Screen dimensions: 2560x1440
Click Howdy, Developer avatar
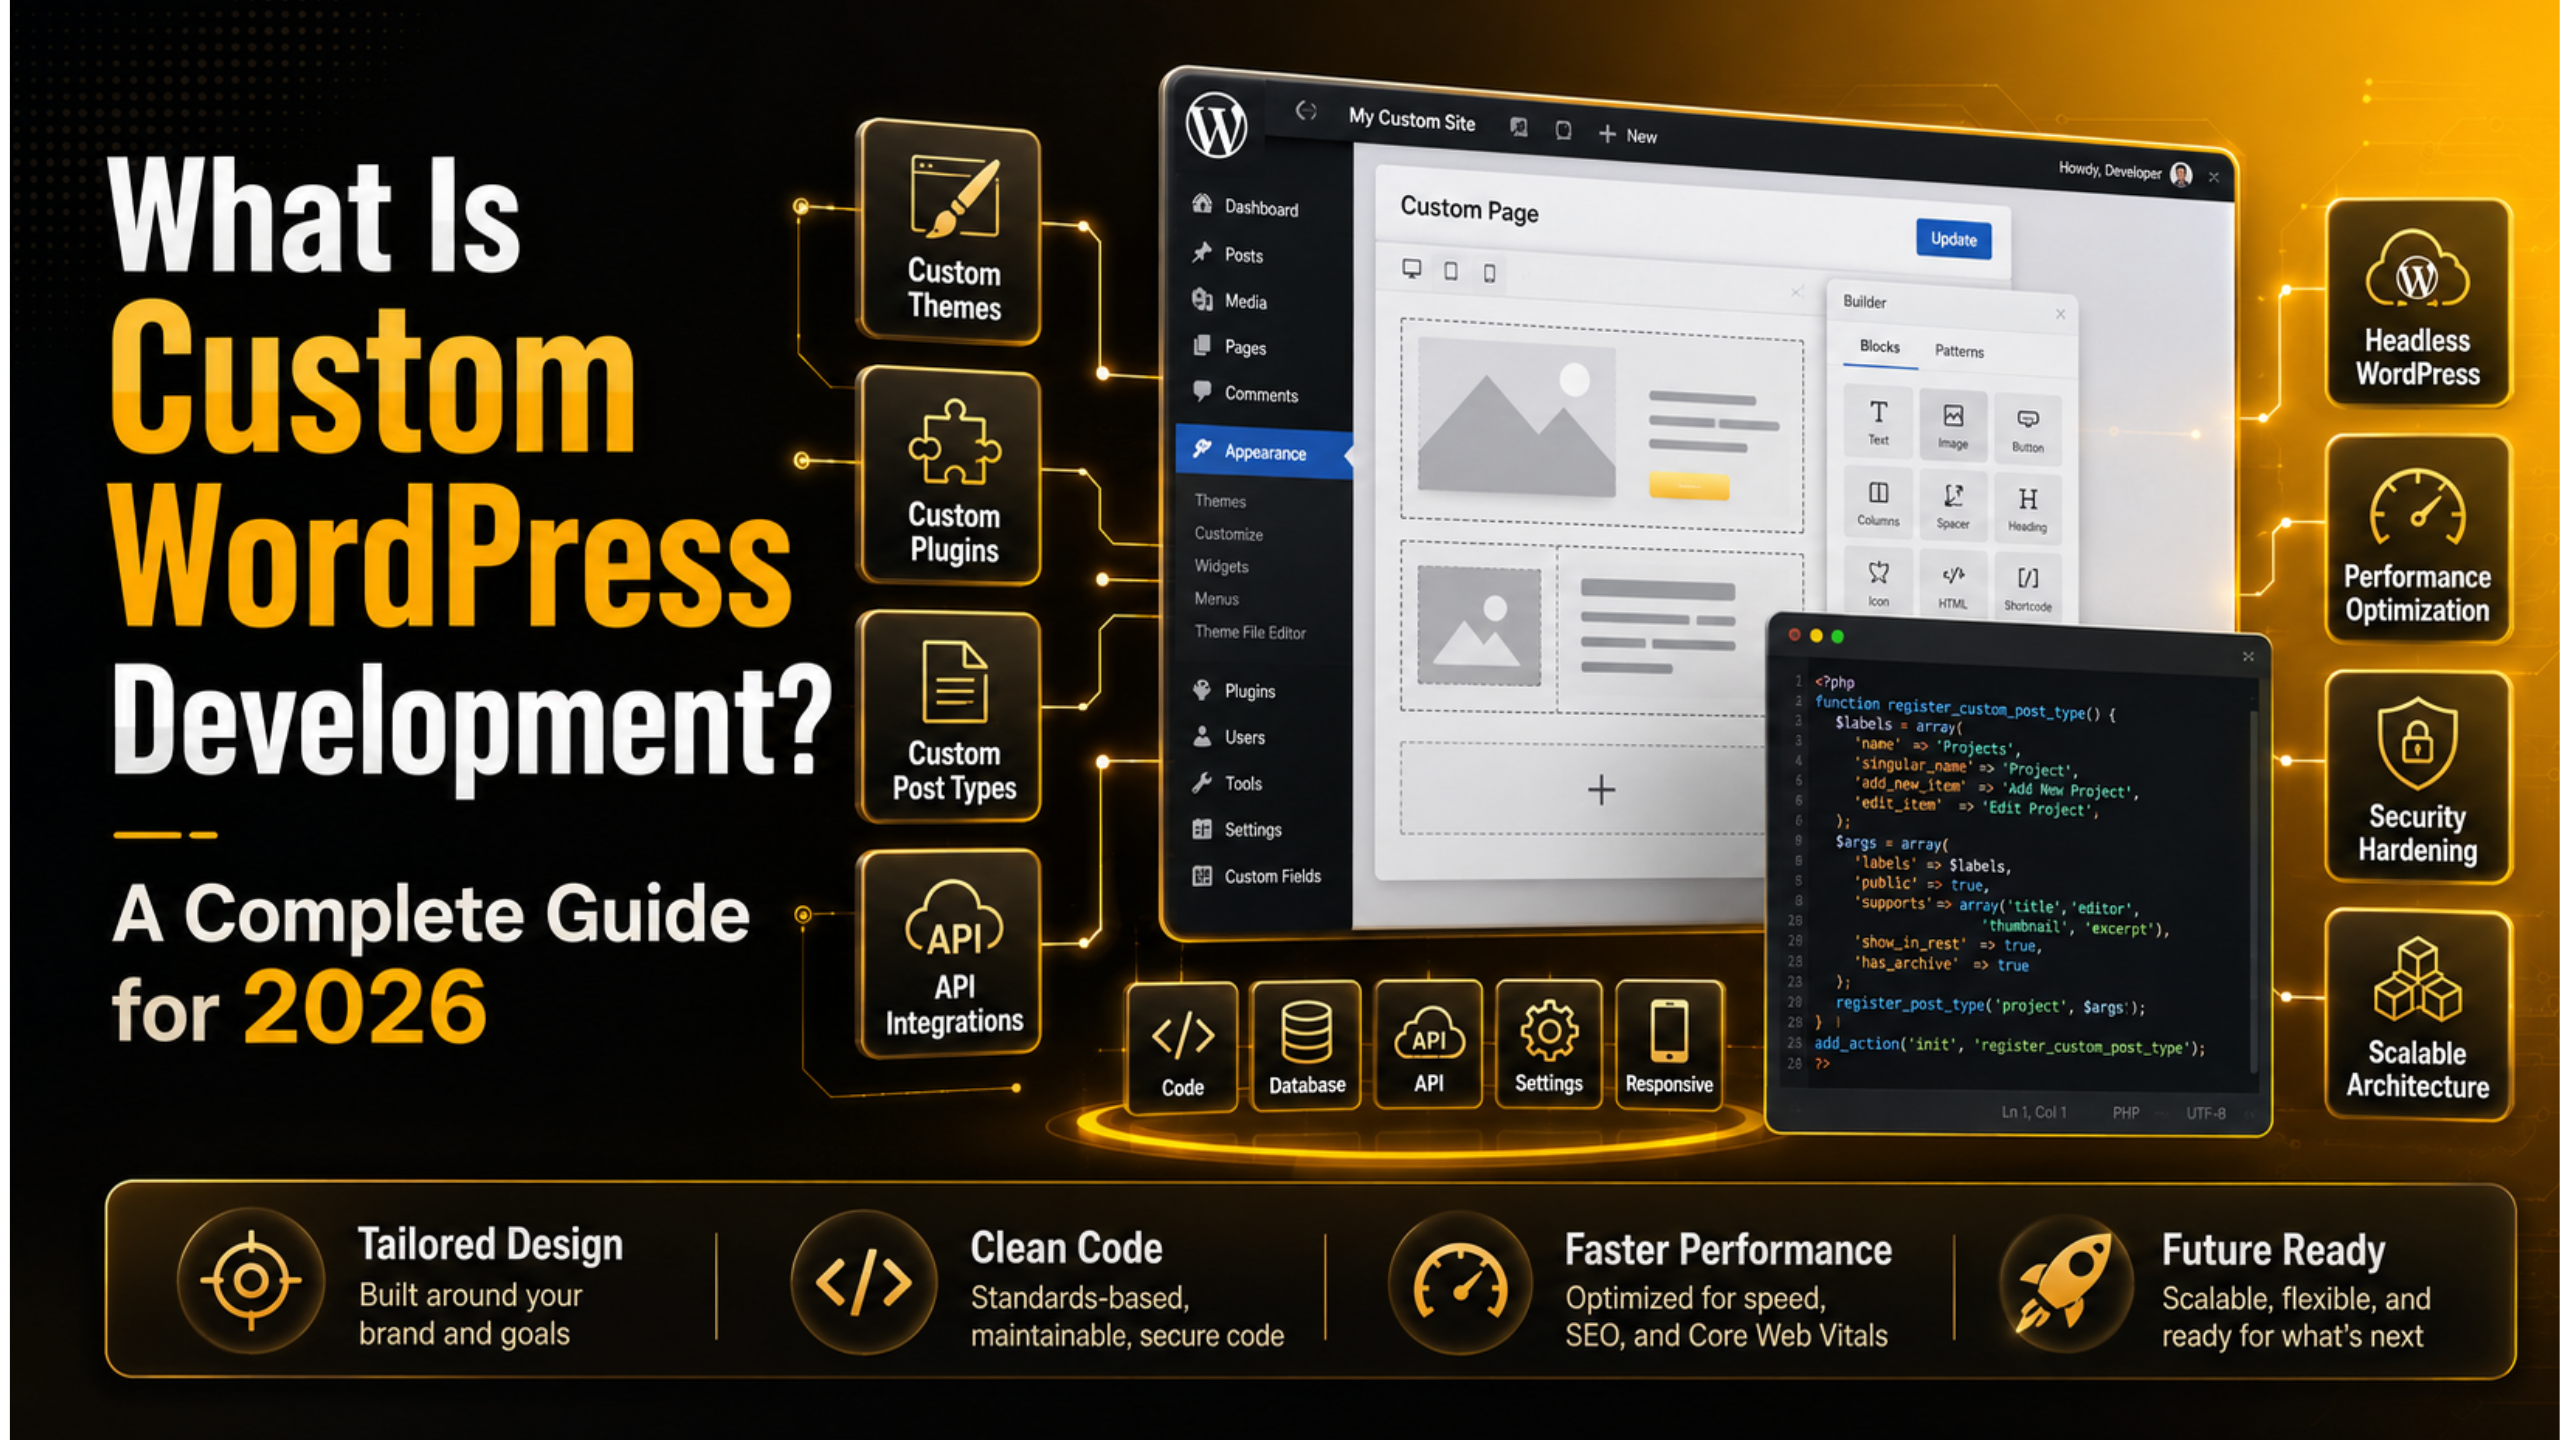pyautogui.click(x=2181, y=175)
